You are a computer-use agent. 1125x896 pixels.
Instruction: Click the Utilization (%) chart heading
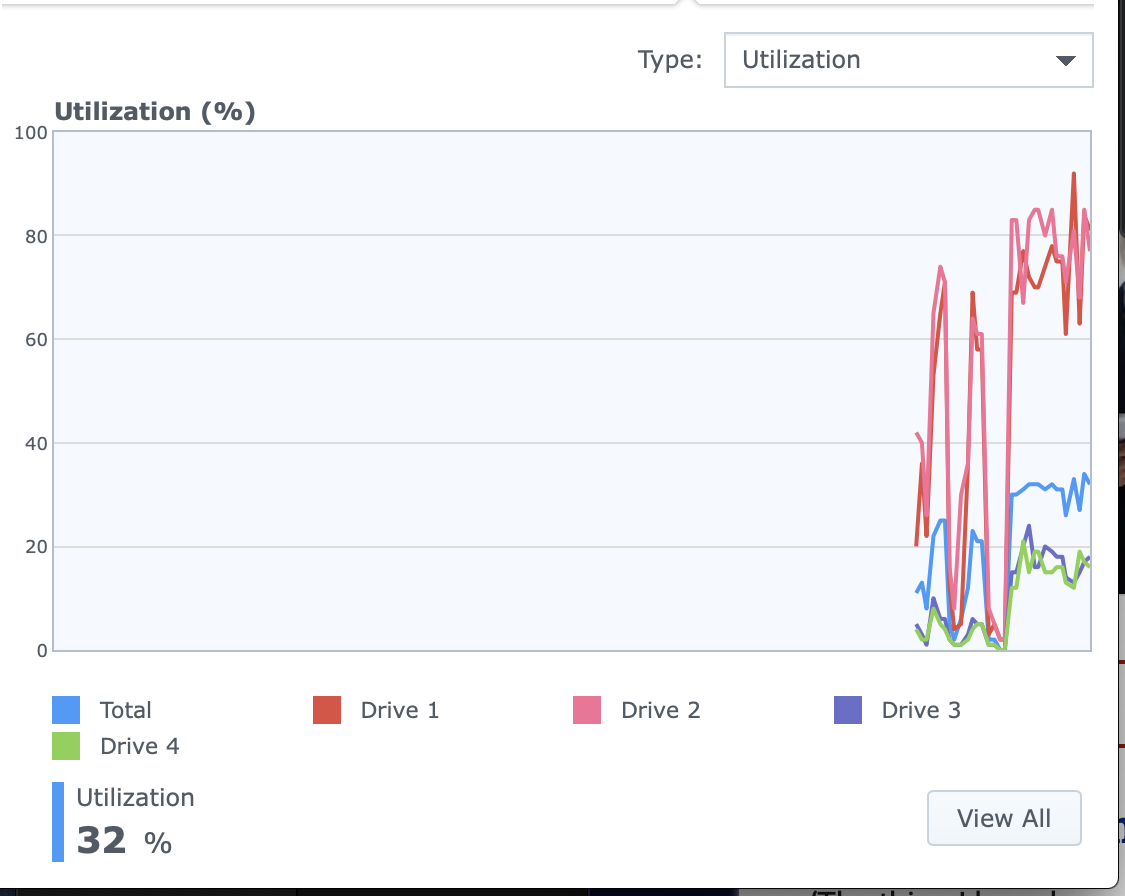coord(155,111)
